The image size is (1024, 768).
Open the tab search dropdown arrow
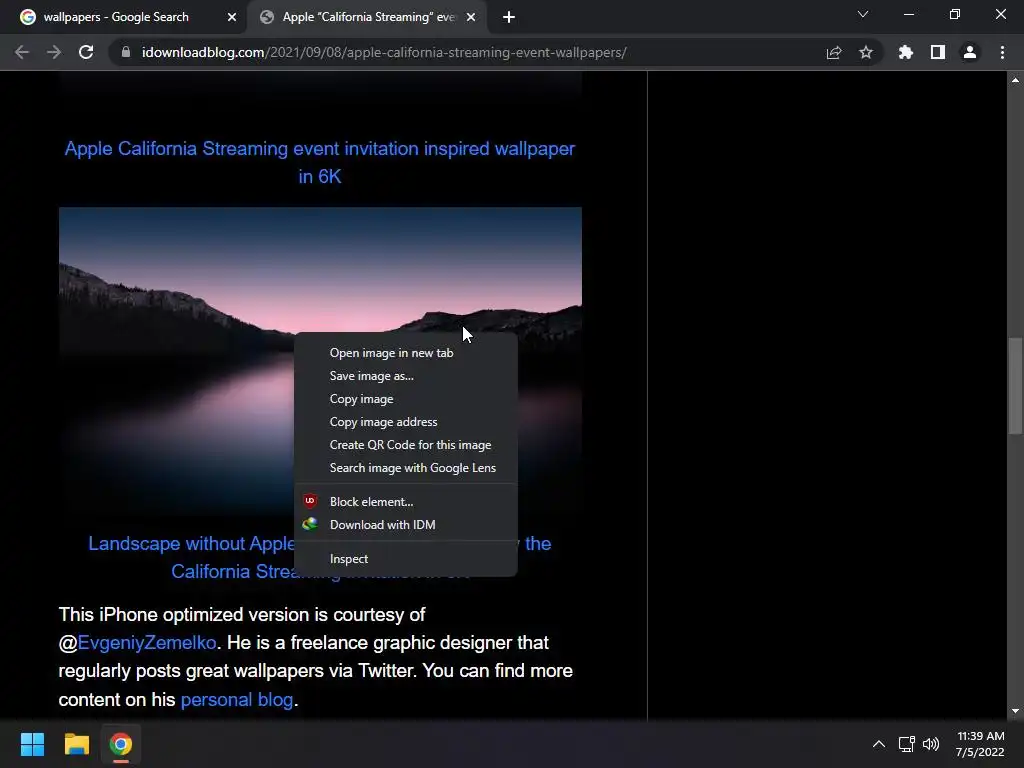862,14
